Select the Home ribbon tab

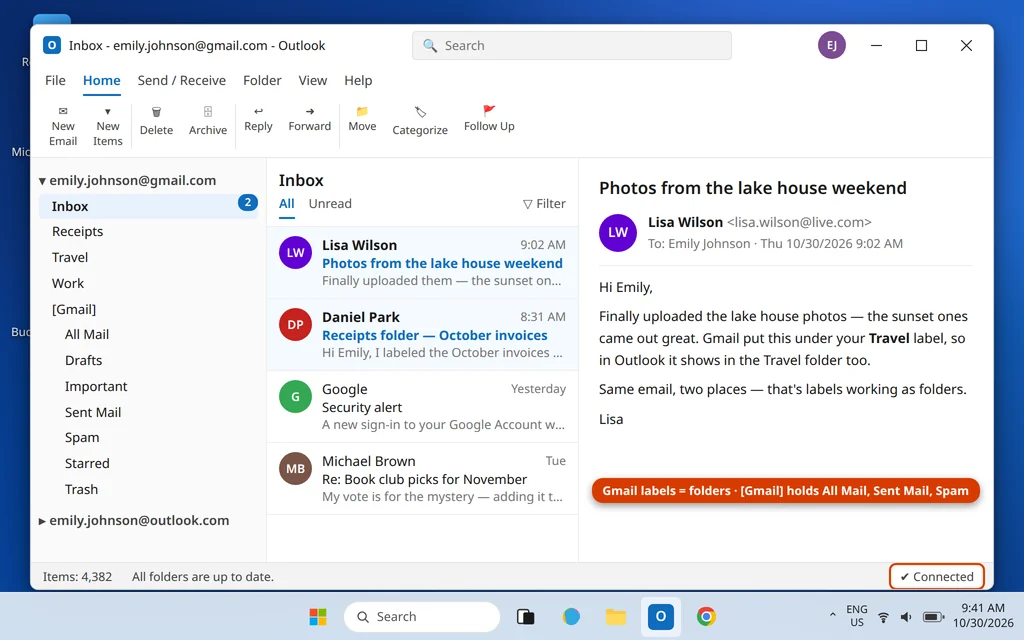[x=101, y=80]
